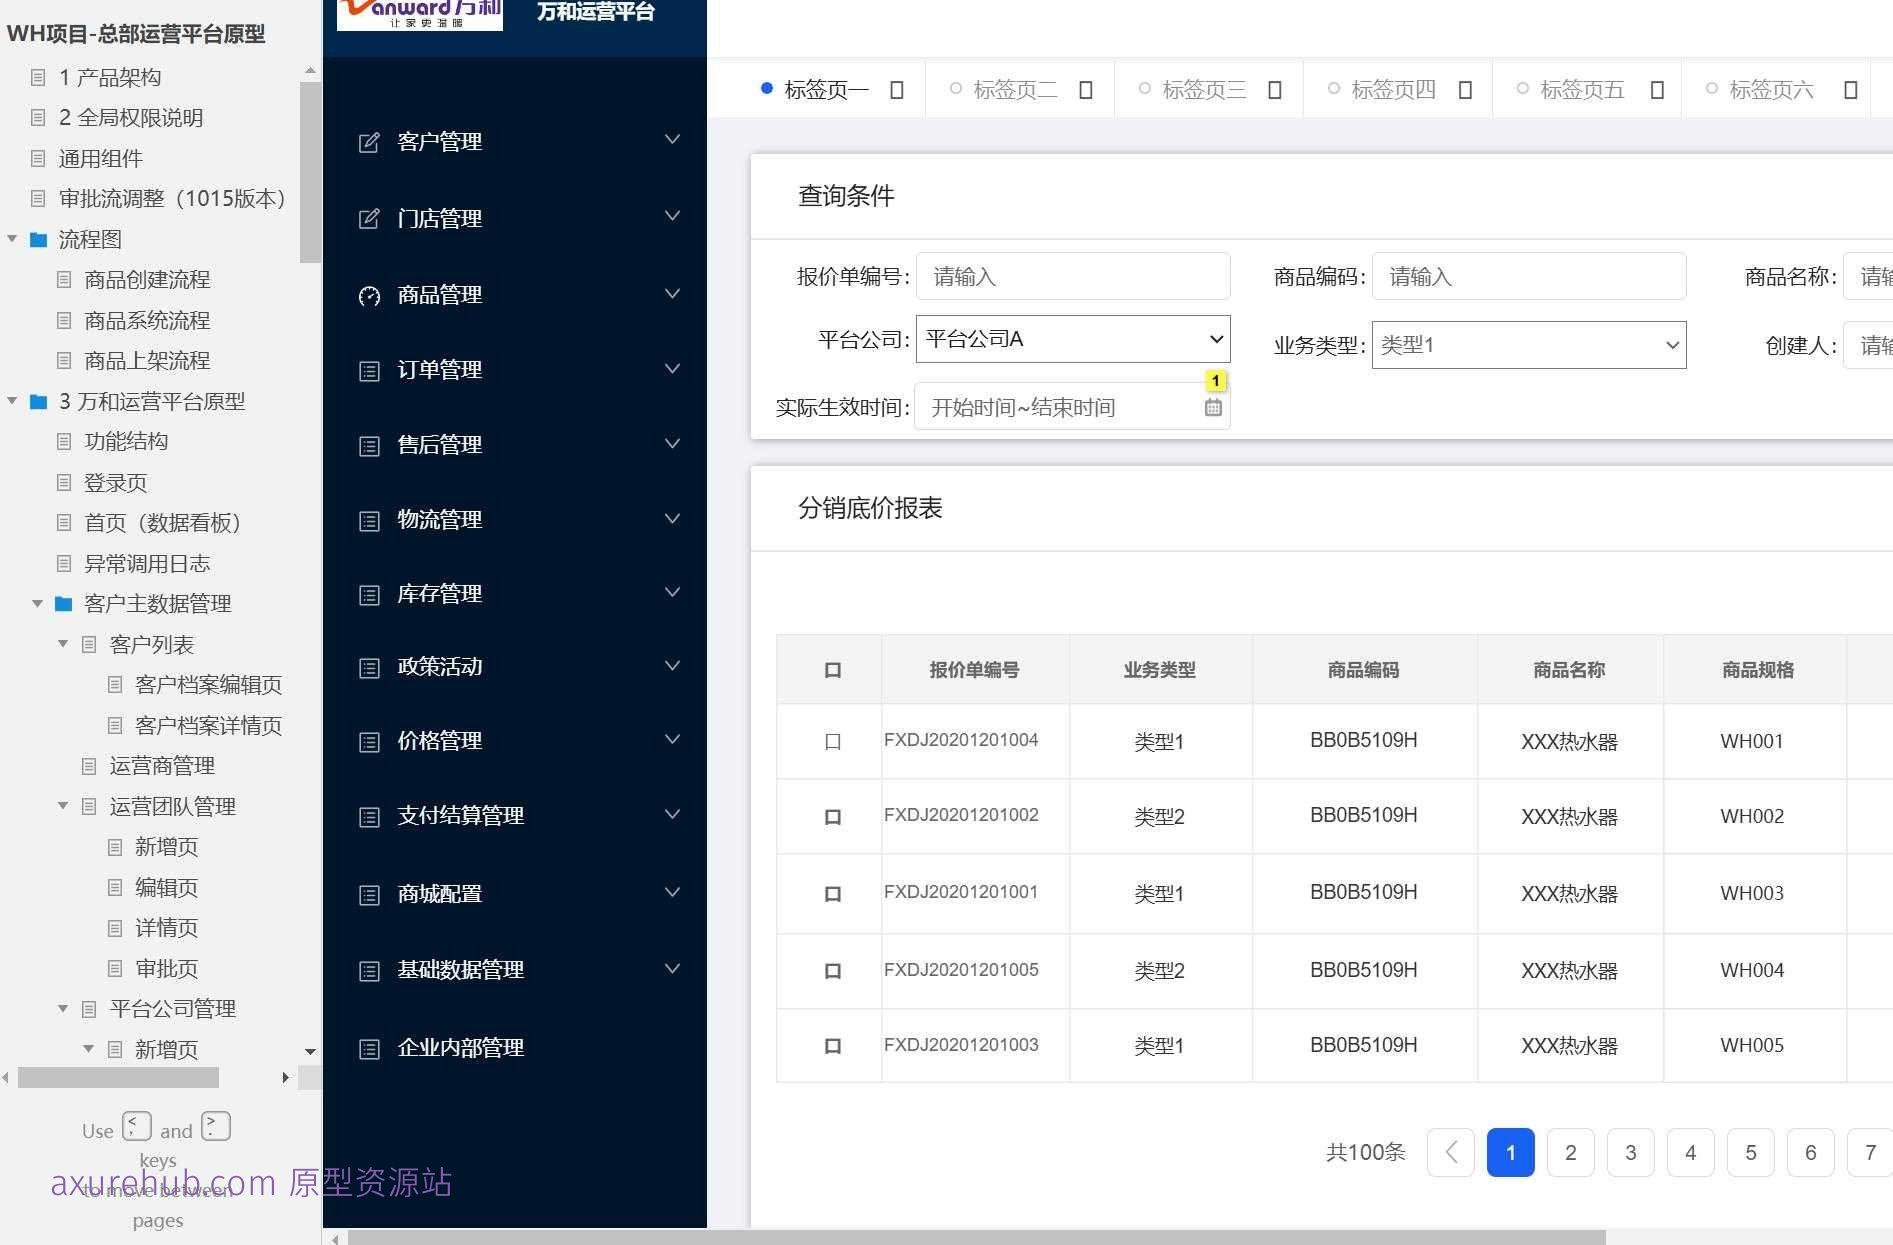This screenshot has height=1245, width=1893.
Task: Click the 库存管理 sidebar icon
Action: [368, 593]
